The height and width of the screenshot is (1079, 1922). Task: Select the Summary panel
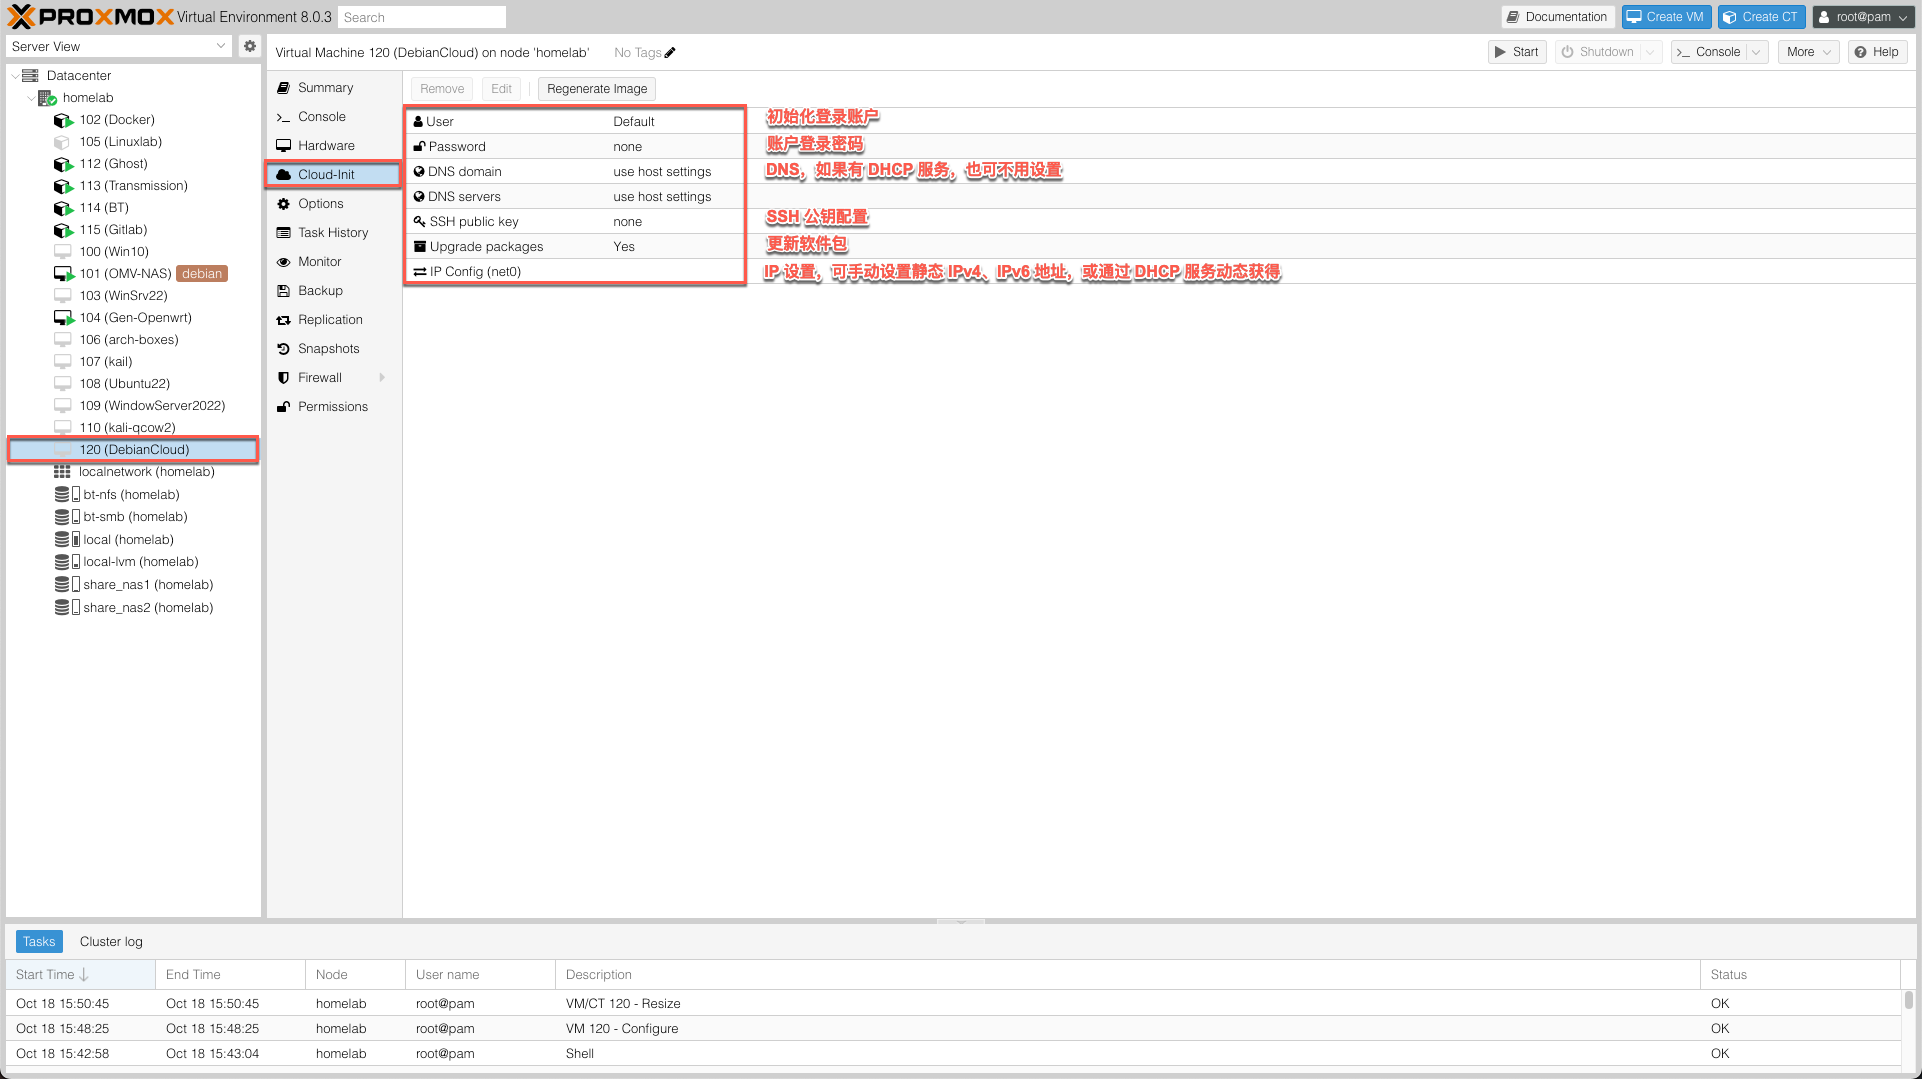tap(325, 87)
